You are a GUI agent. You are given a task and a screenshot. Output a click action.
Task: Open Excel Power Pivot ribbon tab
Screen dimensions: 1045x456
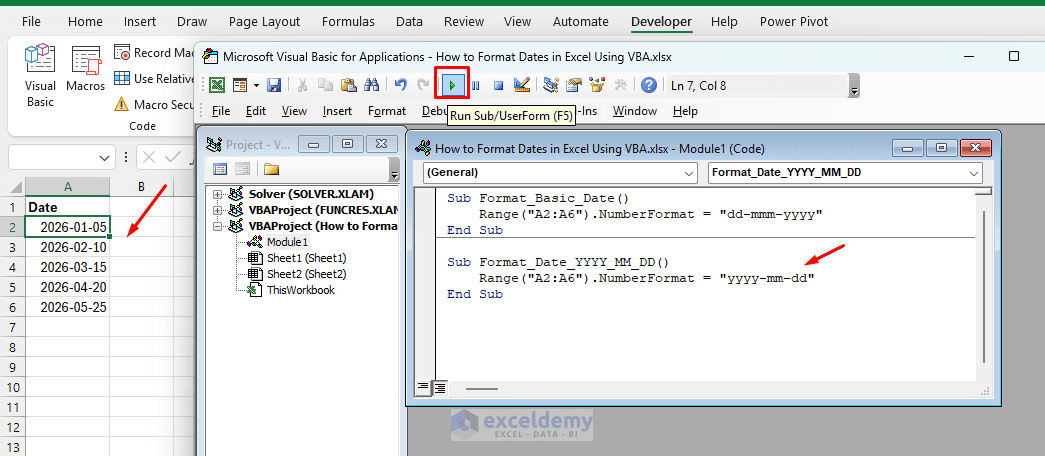click(794, 21)
